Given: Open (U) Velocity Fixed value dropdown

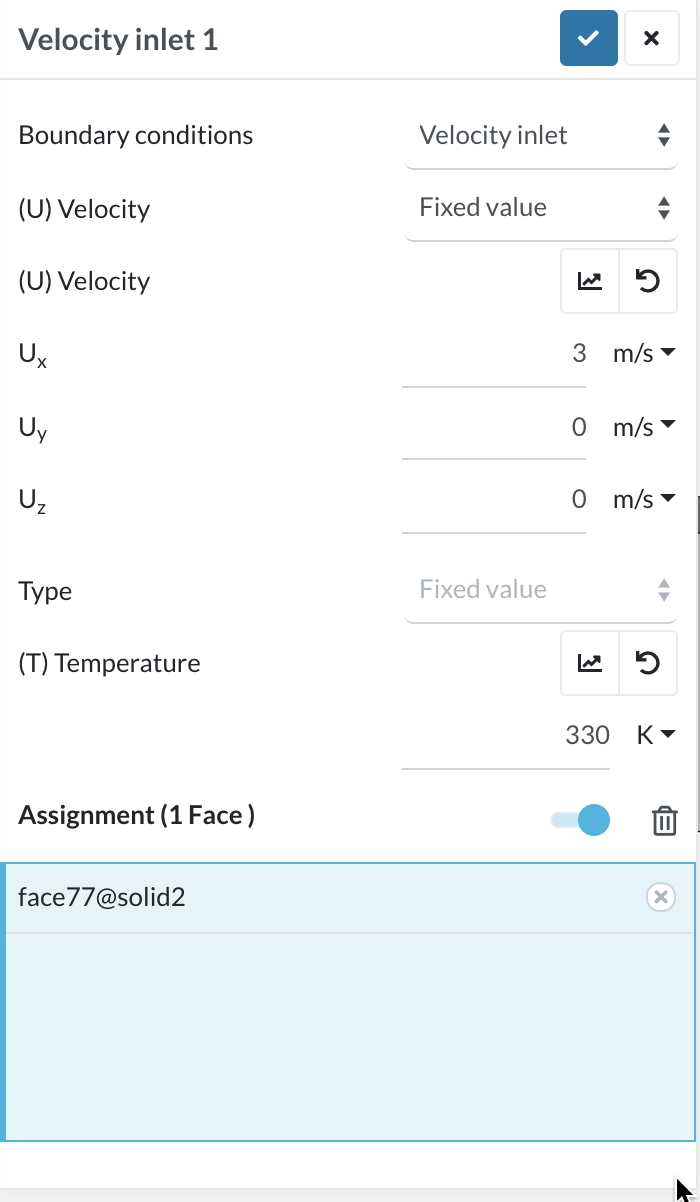Looking at the screenshot, I should (x=541, y=208).
